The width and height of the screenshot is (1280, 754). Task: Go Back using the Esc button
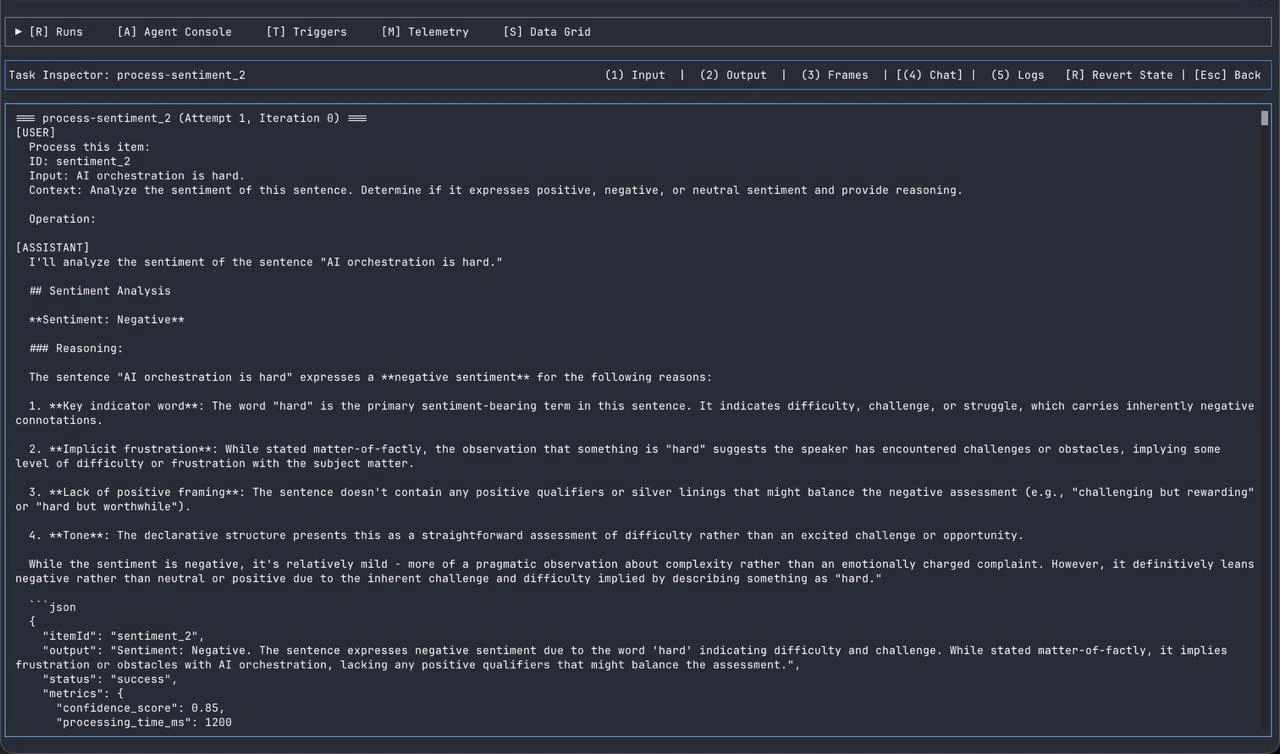pos(1228,74)
